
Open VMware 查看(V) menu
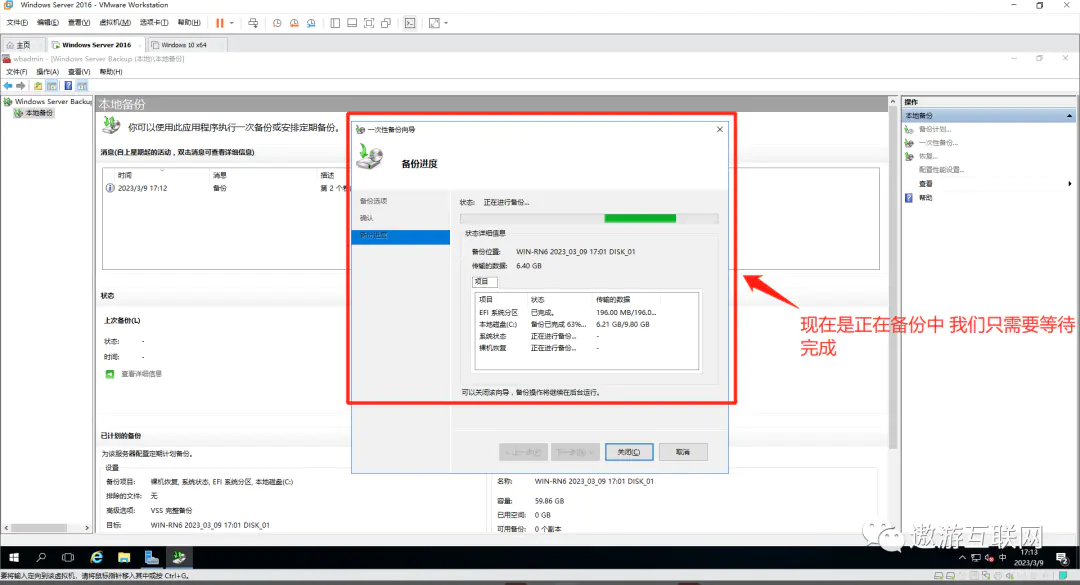[x=79, y=23]
